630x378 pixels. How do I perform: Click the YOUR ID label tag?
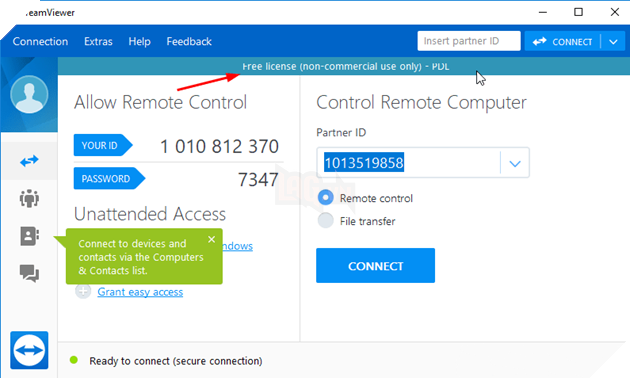[x=103, y=145]
